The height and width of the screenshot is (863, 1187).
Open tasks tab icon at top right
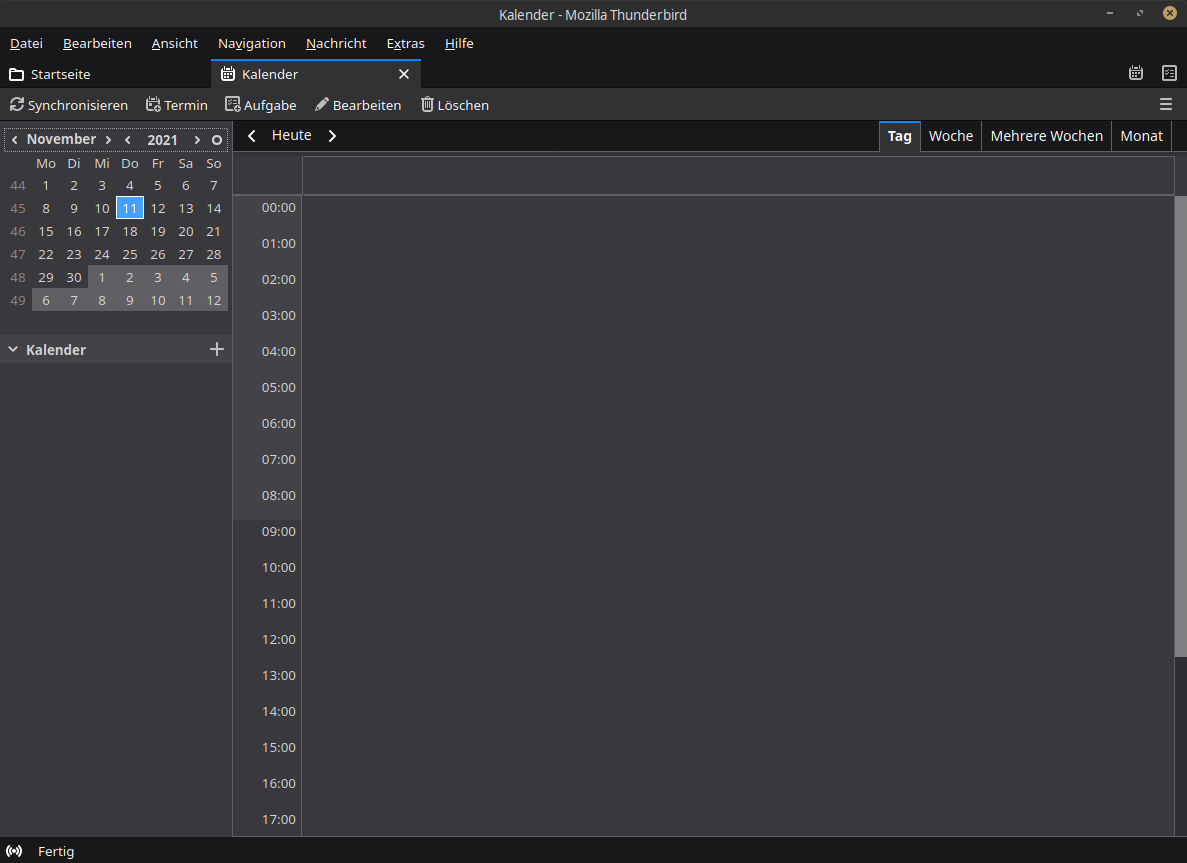click(x=1169, y=74)
